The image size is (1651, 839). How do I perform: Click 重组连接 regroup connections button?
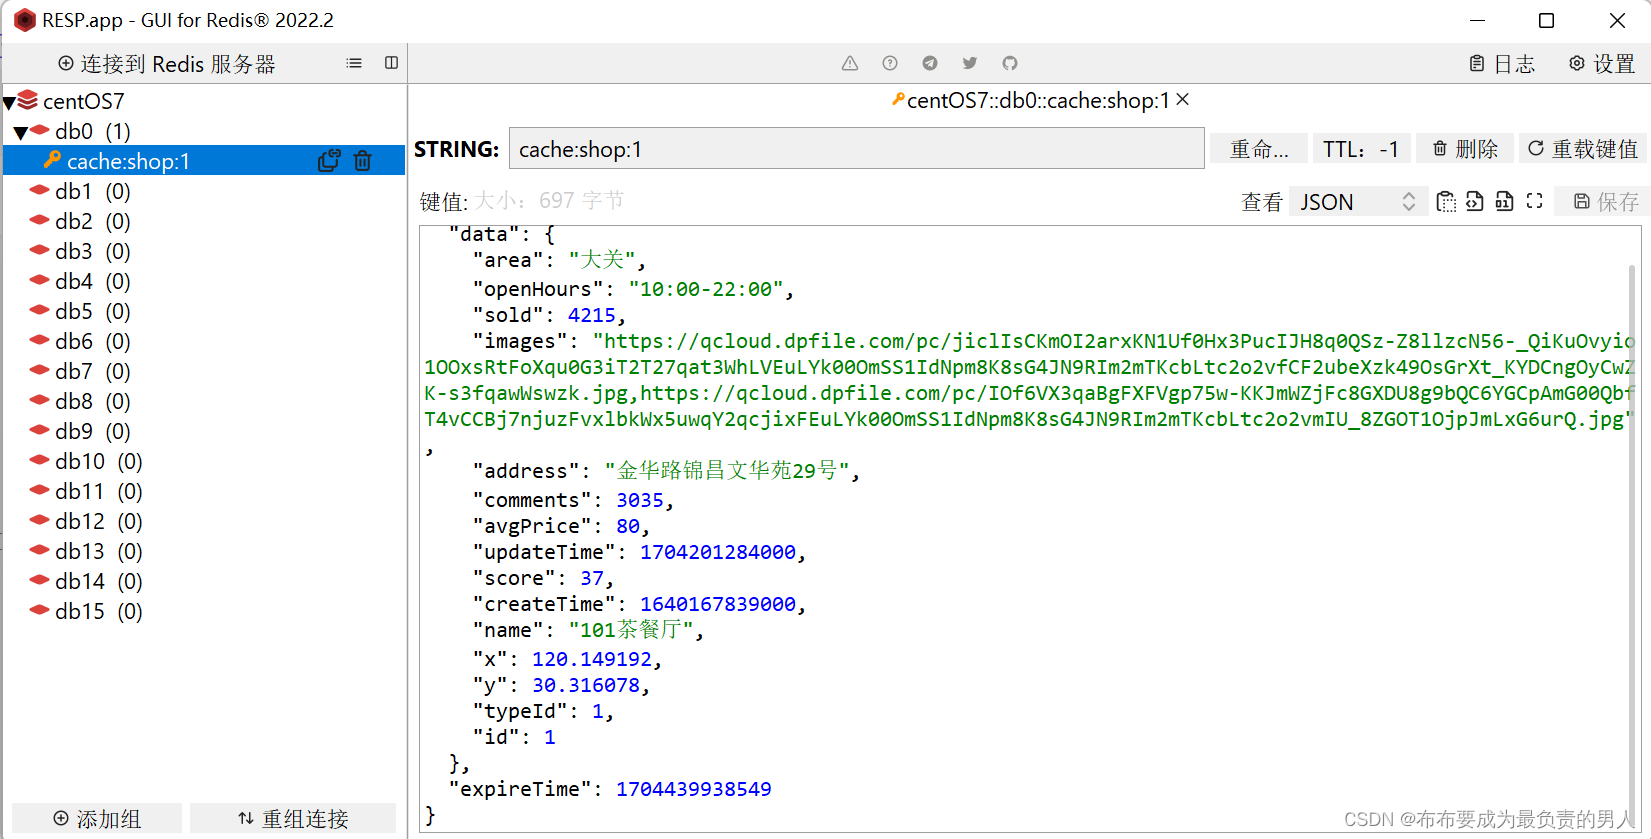(293, 819)
